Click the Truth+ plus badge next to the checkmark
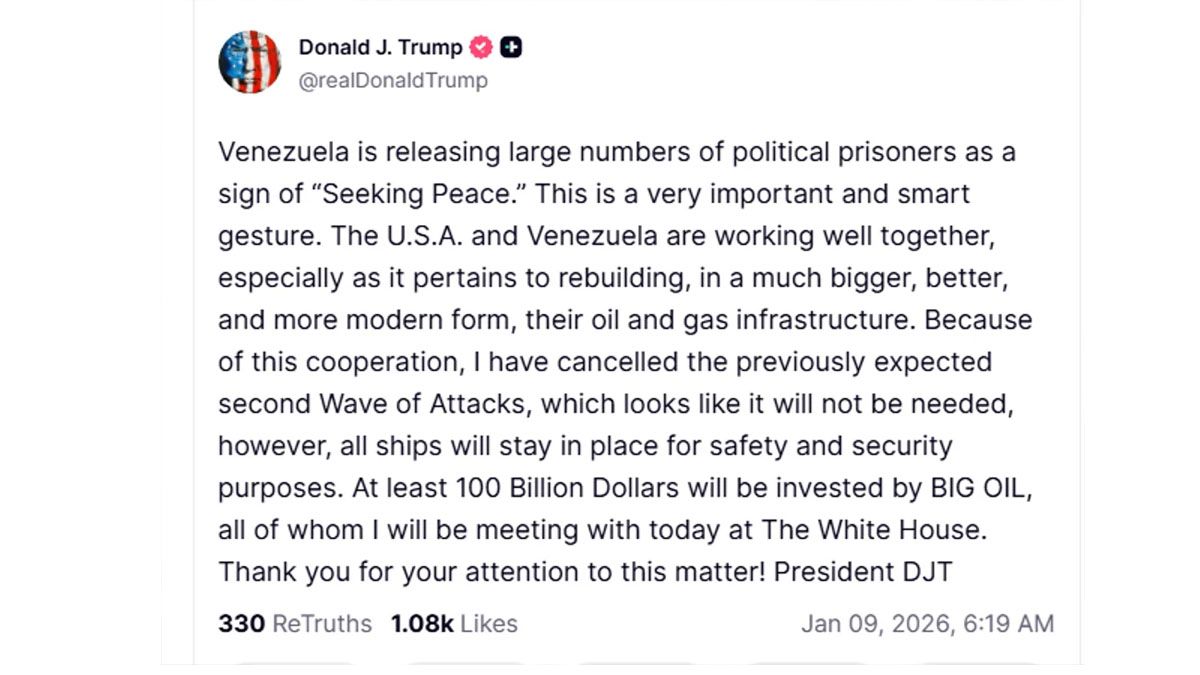The image size is (1200, 675). (x=511, y=46)
